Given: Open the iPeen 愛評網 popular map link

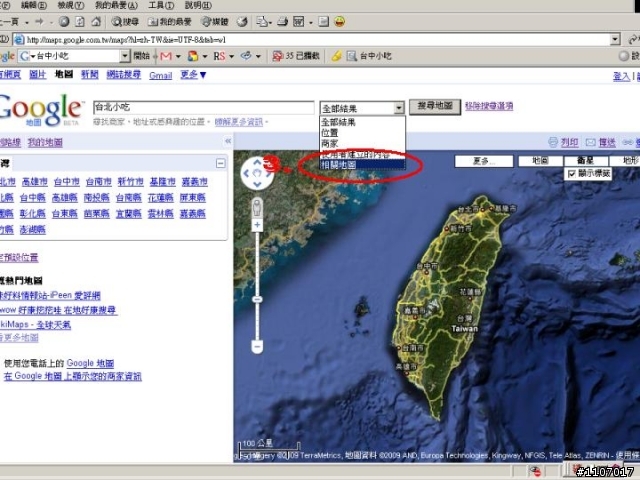Looking at the screenshot, I should [50, 295].
